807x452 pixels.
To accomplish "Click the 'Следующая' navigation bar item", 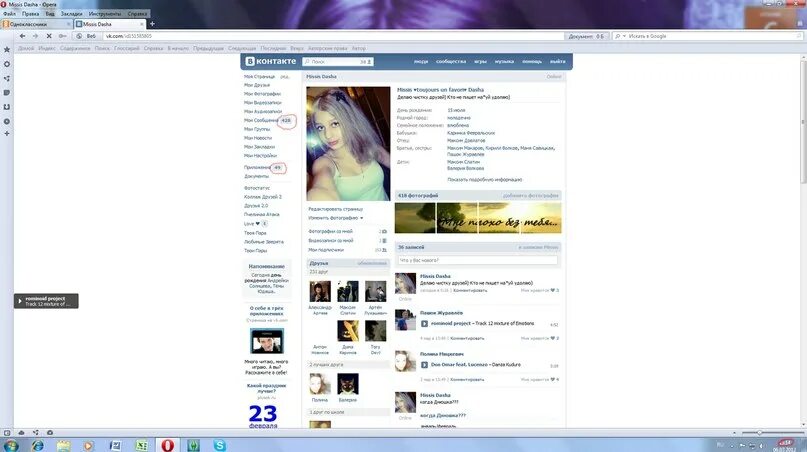I will click(242, 48).
